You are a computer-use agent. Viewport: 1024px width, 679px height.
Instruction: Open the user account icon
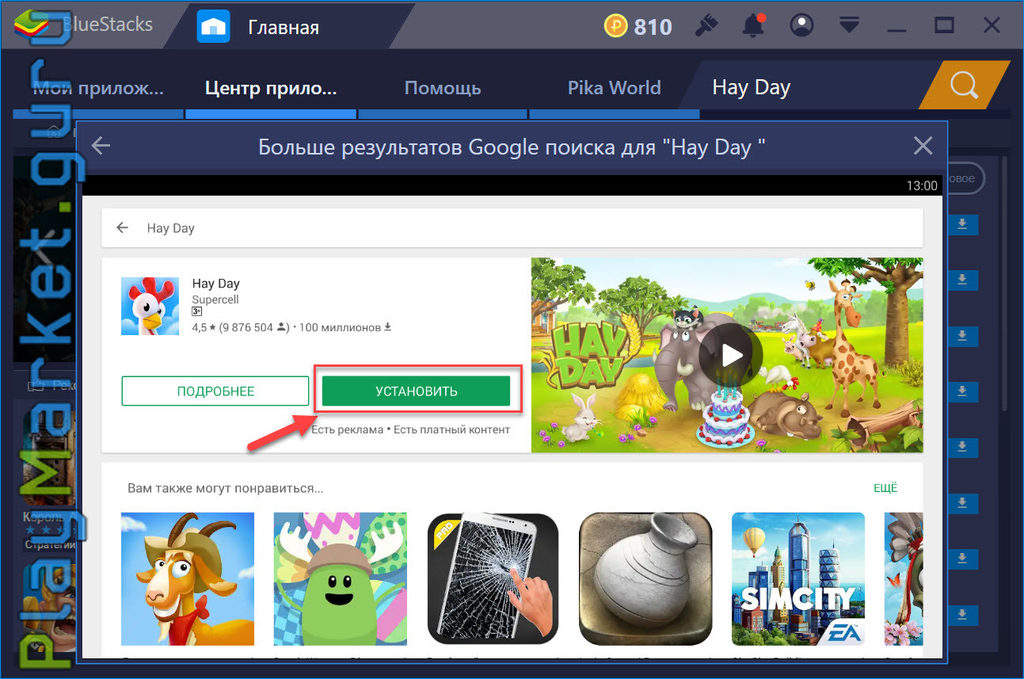coord(801,26)
